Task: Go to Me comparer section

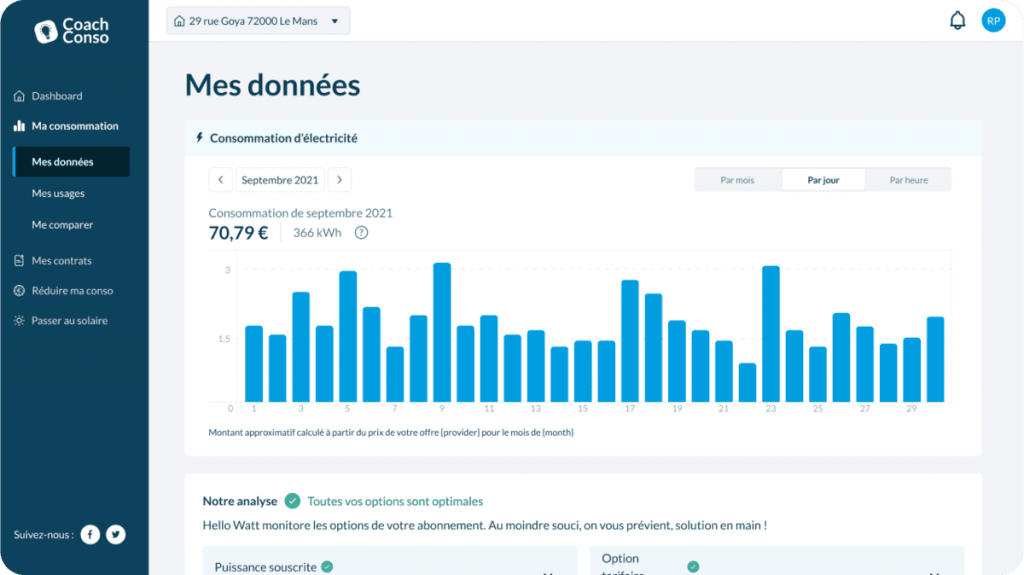Action: pyautogui.click(x=62, y=225)
